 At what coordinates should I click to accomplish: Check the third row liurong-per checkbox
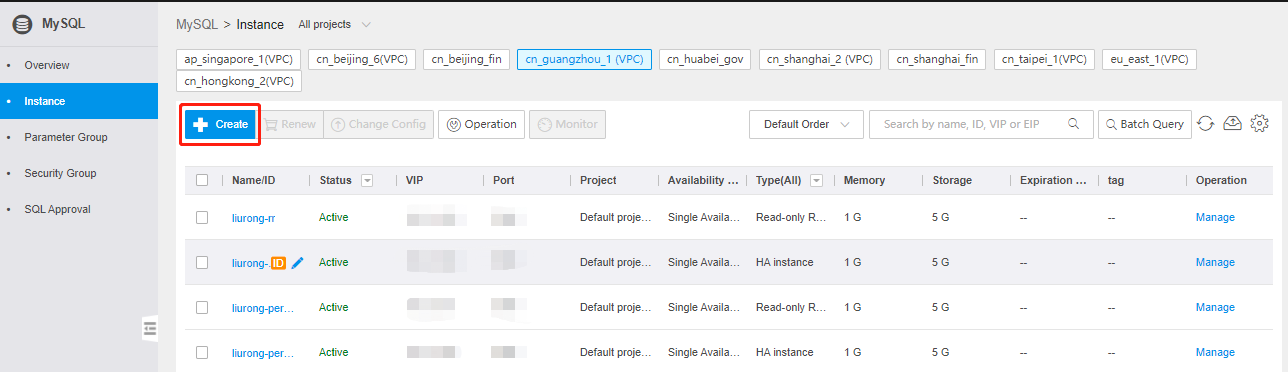point(202,307)
